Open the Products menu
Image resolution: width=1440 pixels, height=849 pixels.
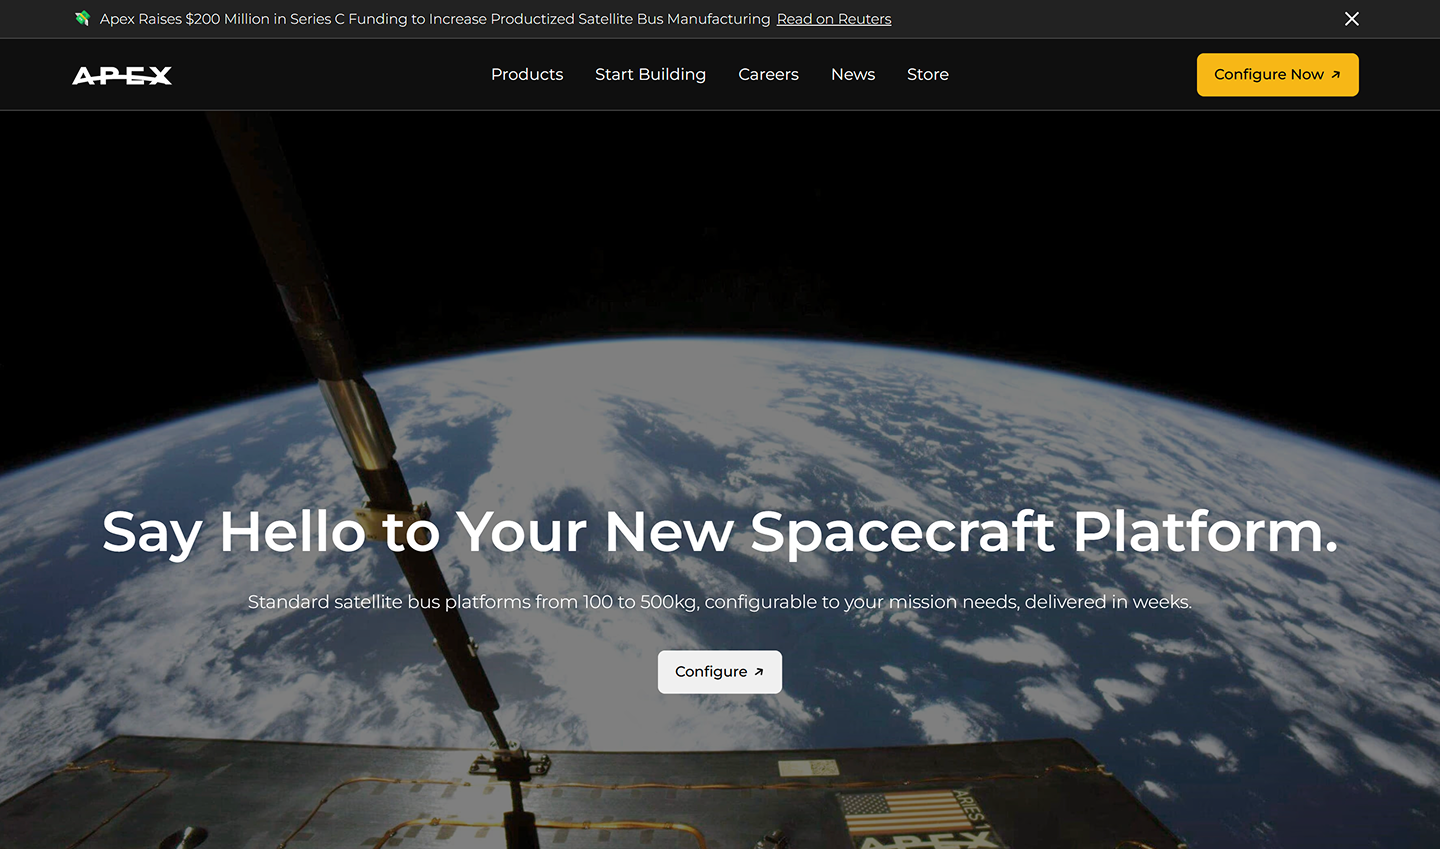[x=527, y=74]
